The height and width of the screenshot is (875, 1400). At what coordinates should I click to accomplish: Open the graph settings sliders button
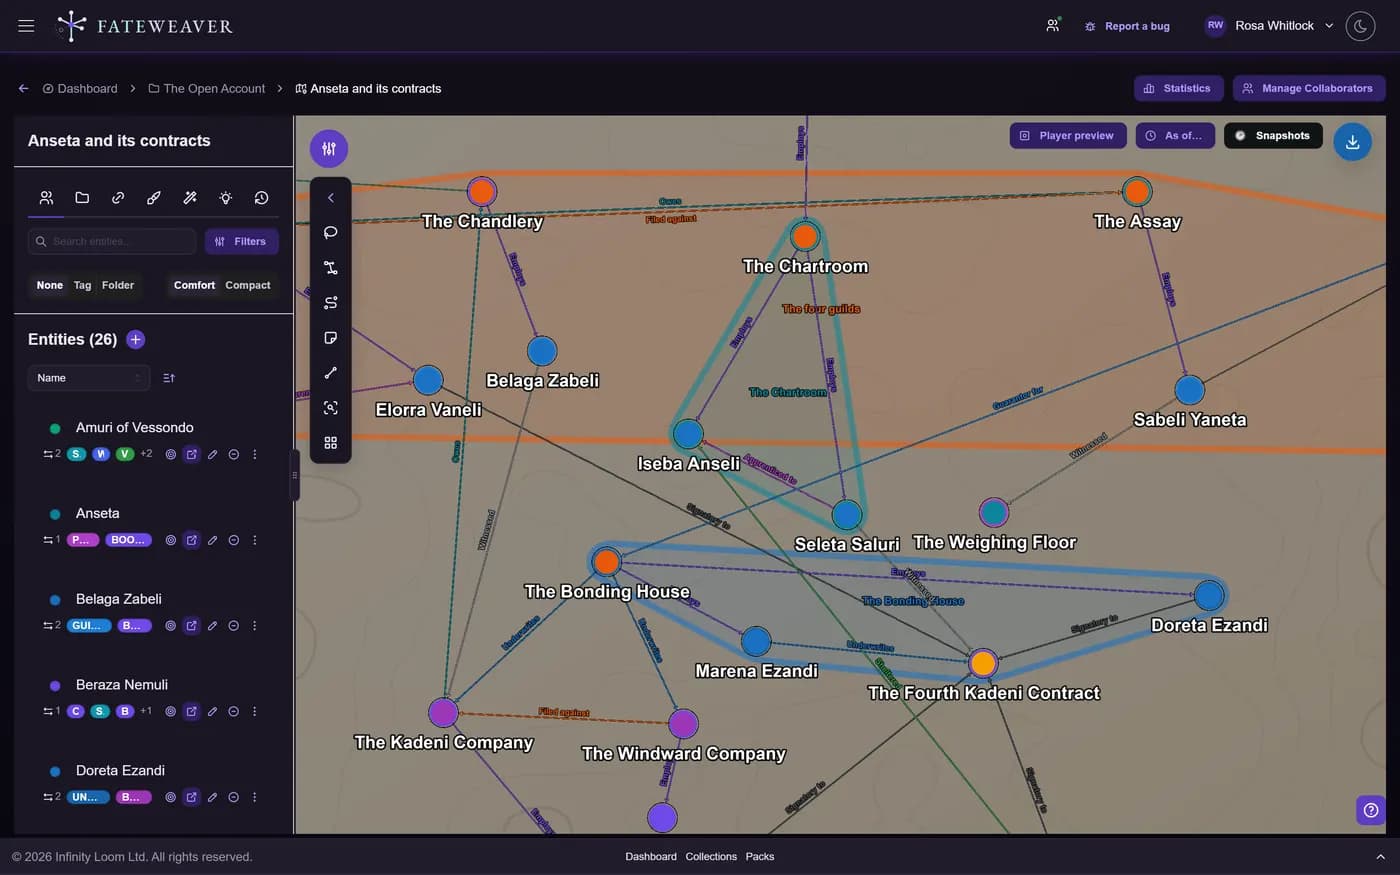pos(329,149)
